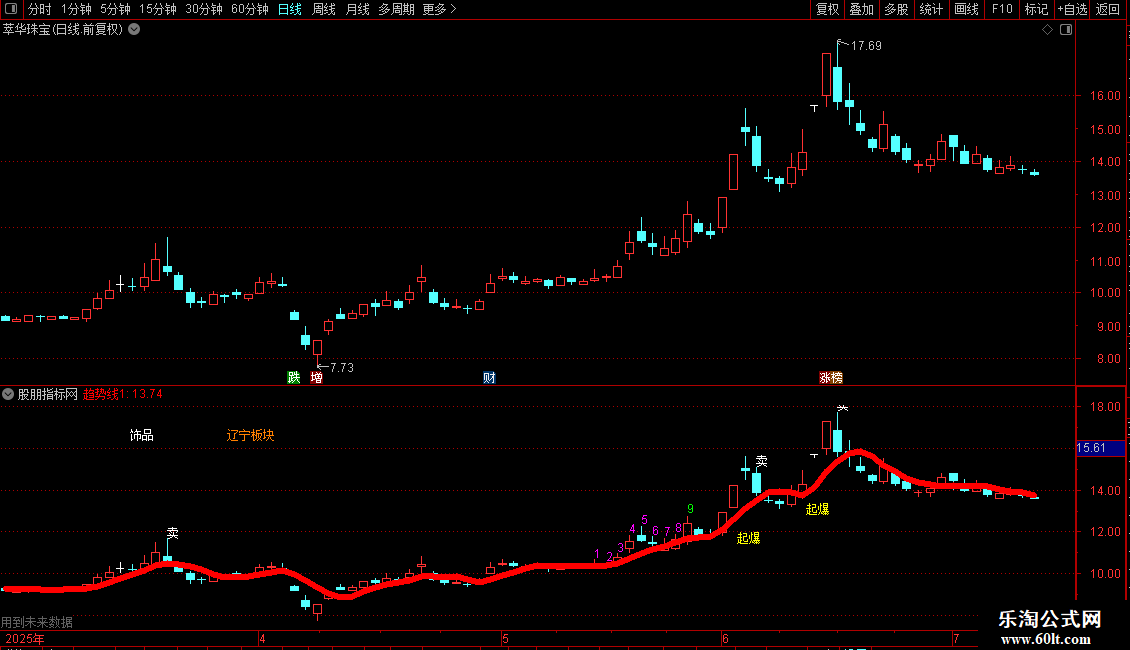Click the month 7 marker on time axis
Screen dimensions: 1130x650
[x=956, y=639]
